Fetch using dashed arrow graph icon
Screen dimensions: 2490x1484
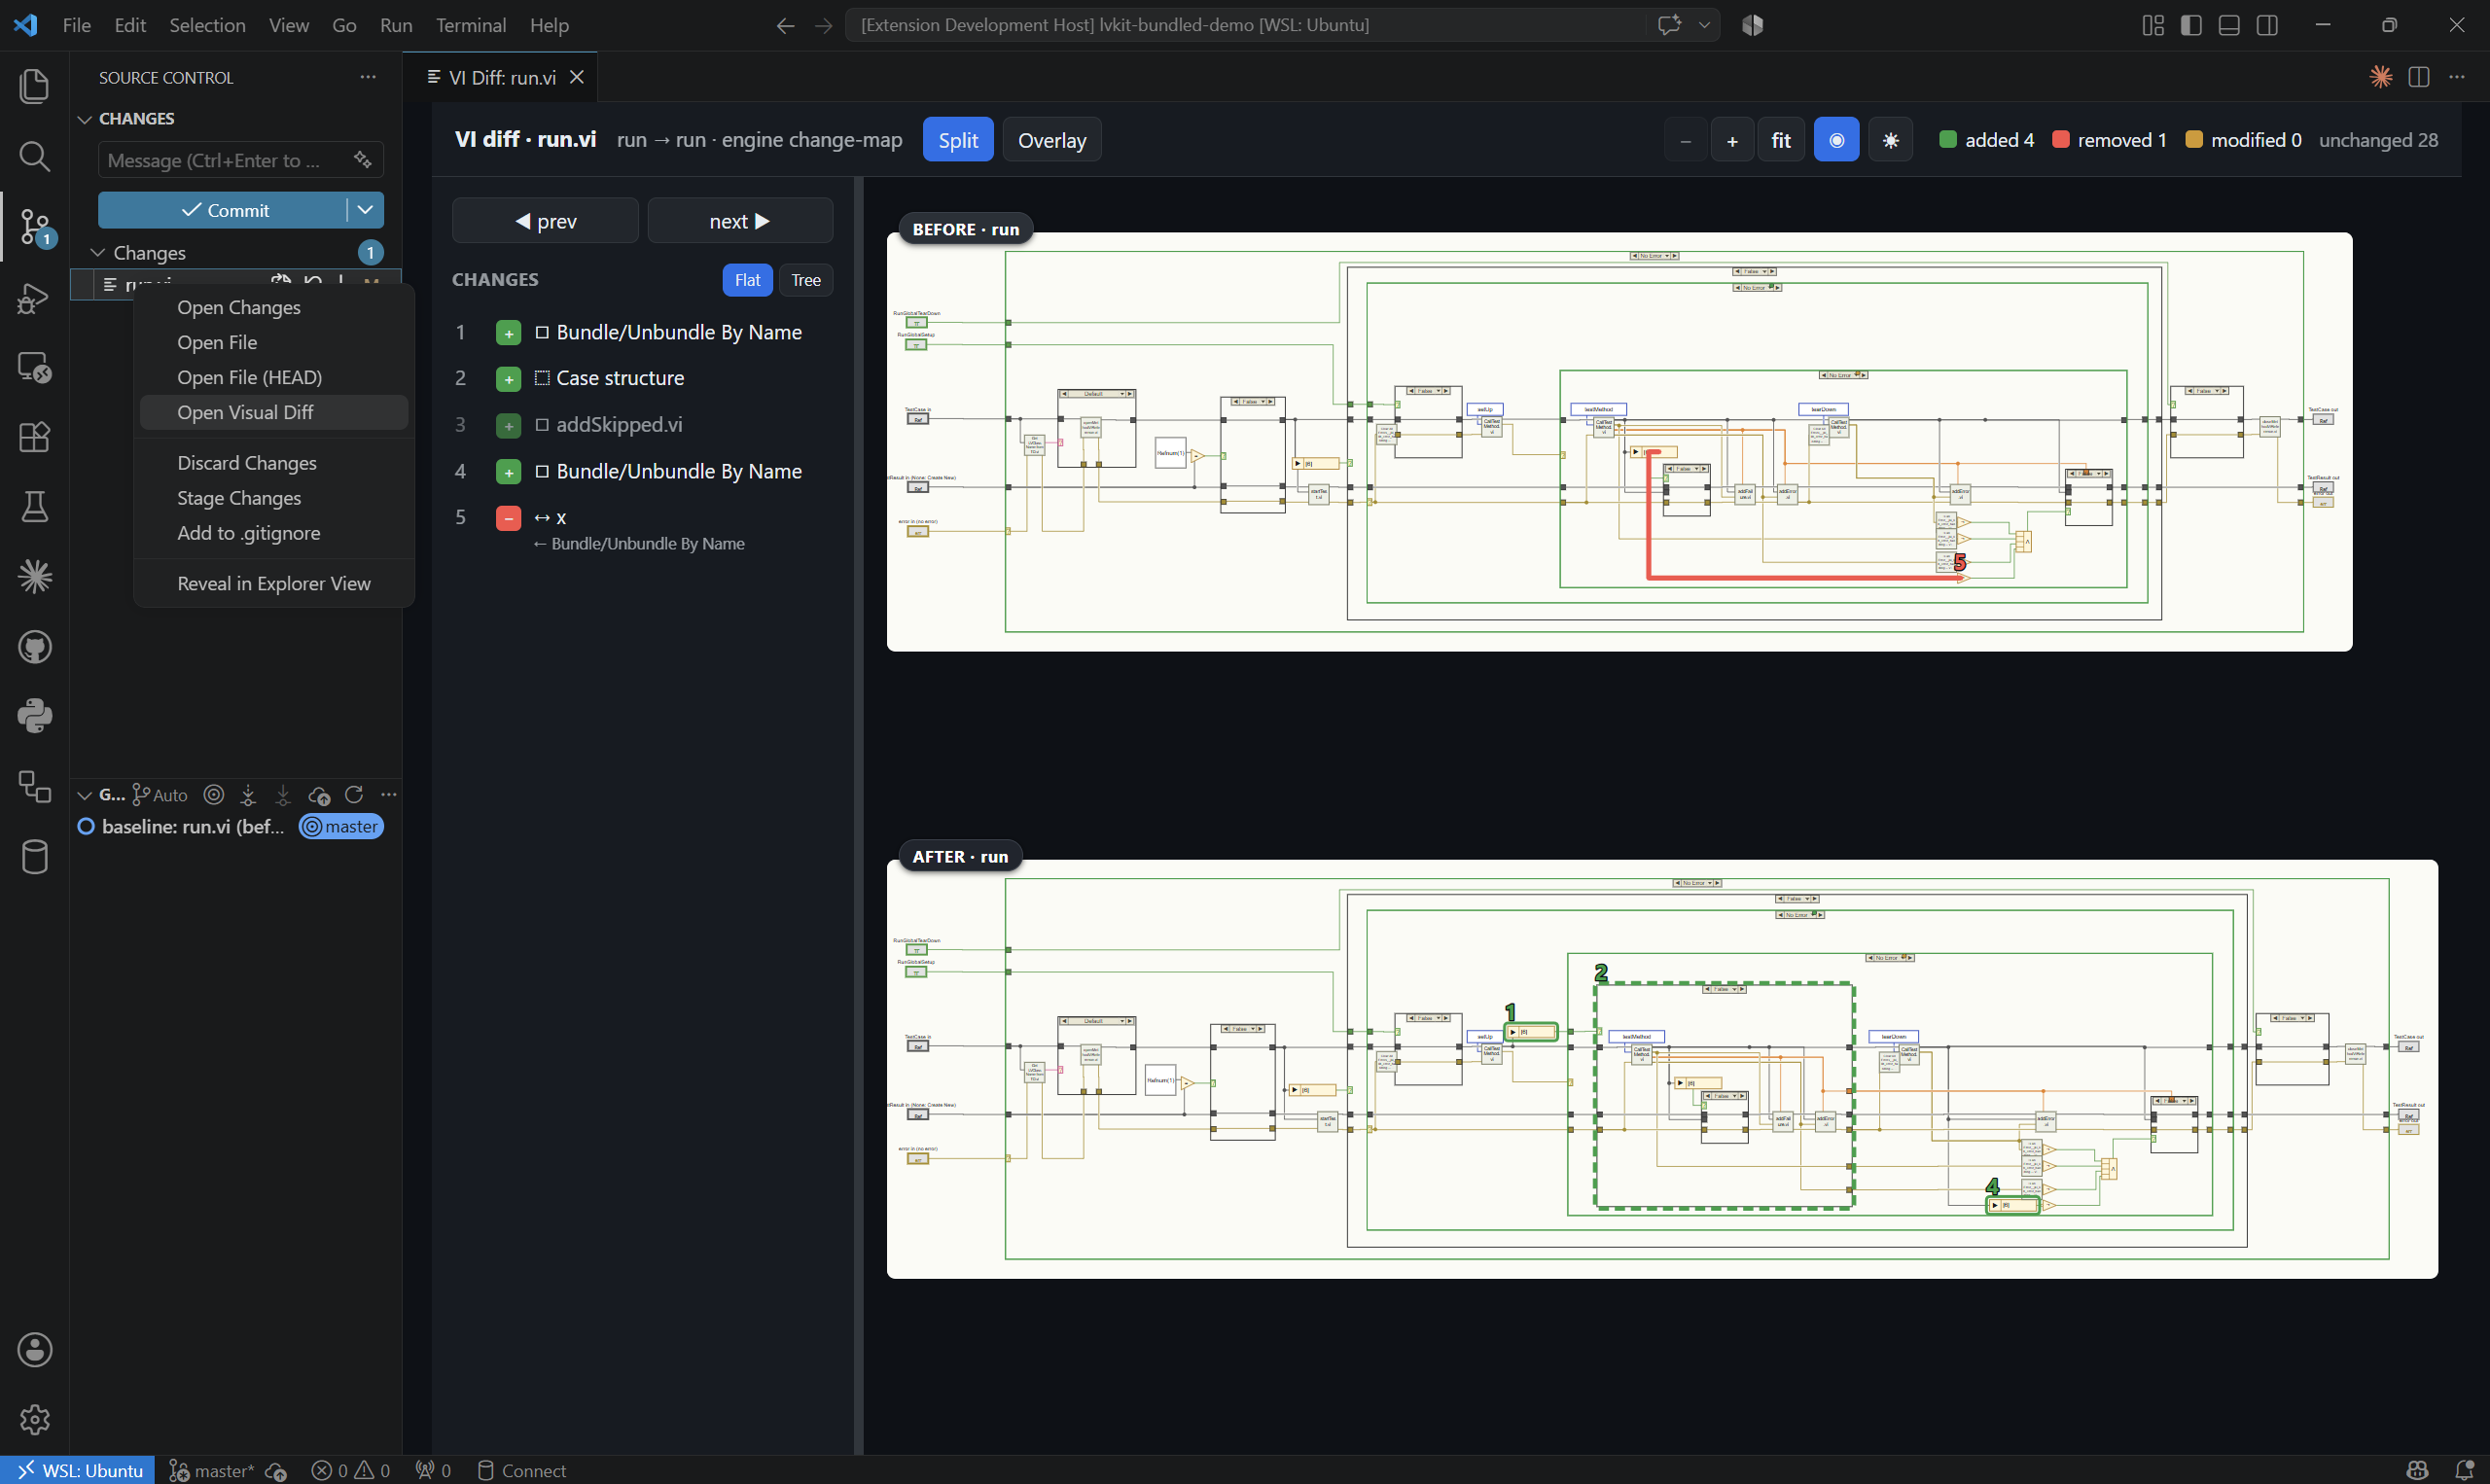248,795
